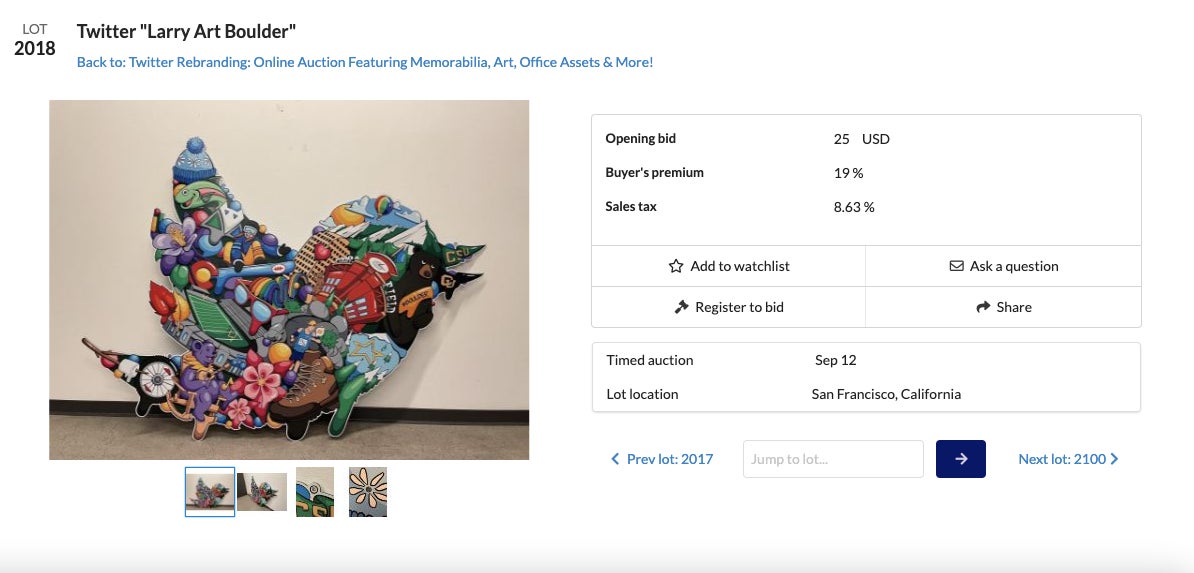Select the daisy flower detail thumbnail
This screenshot has height=573, width=1194.
367,492
